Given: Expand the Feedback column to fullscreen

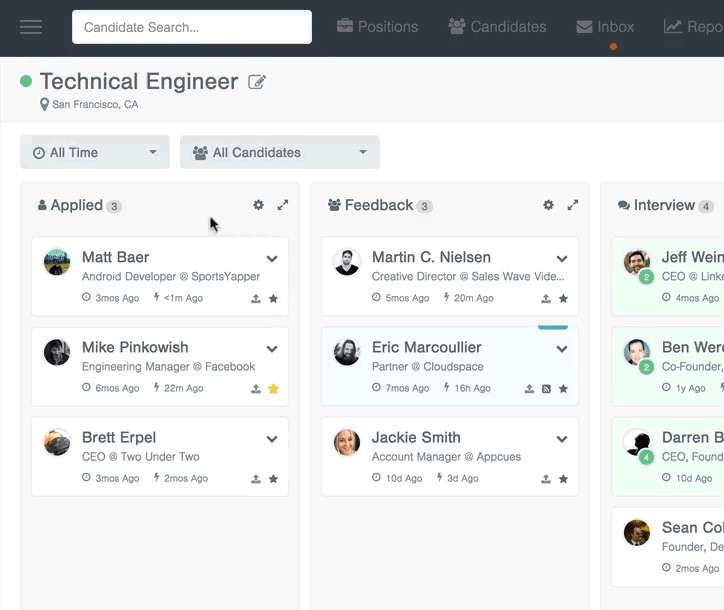Looking at the screenshot, I should coord(573,205).
